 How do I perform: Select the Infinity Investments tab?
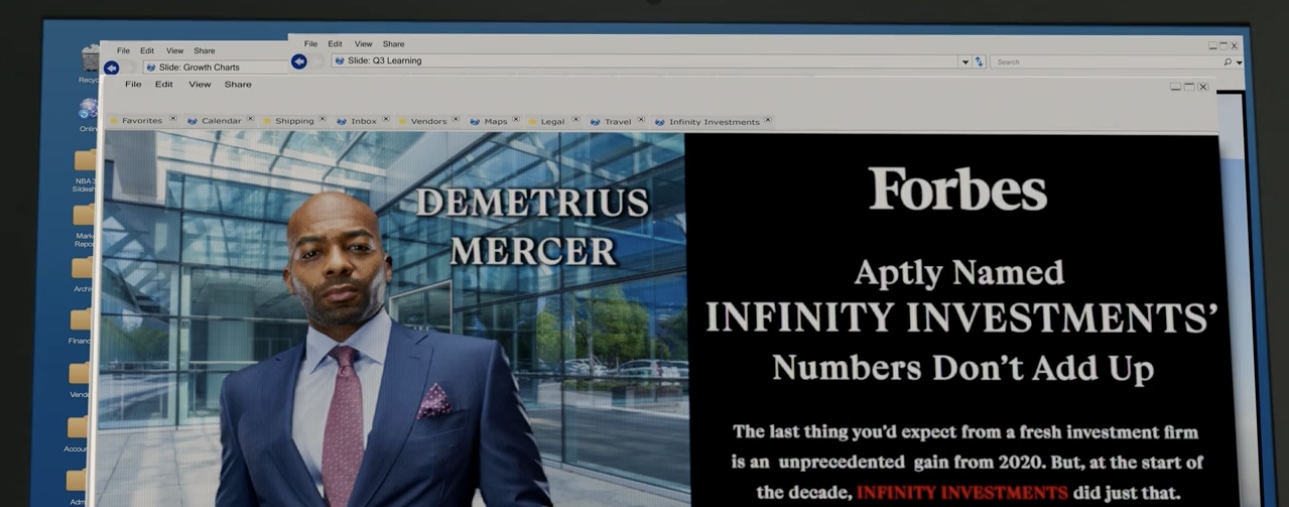click(x=714, y=122)
